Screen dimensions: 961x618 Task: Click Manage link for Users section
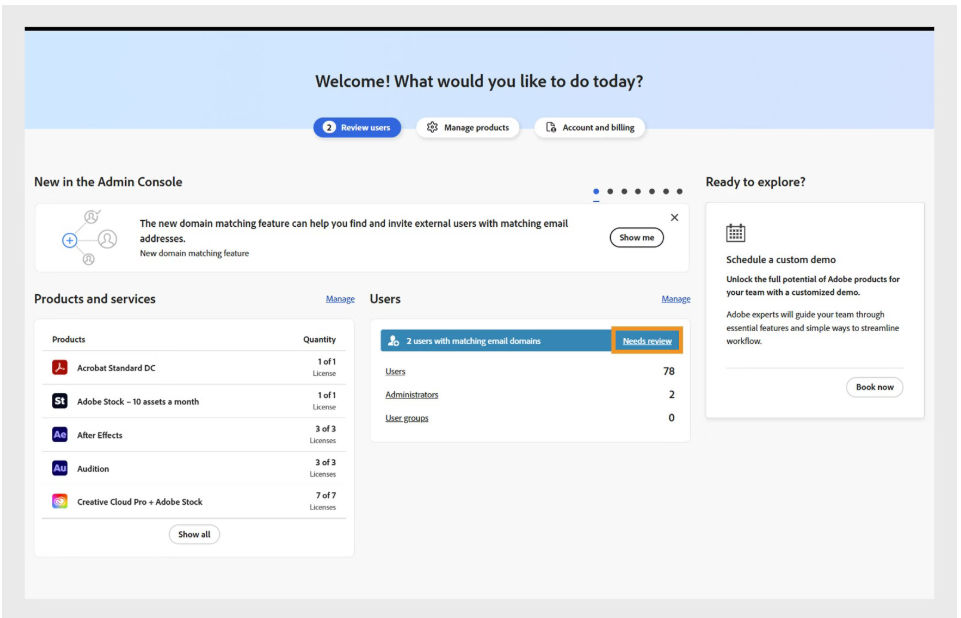(x=676, y=299)
